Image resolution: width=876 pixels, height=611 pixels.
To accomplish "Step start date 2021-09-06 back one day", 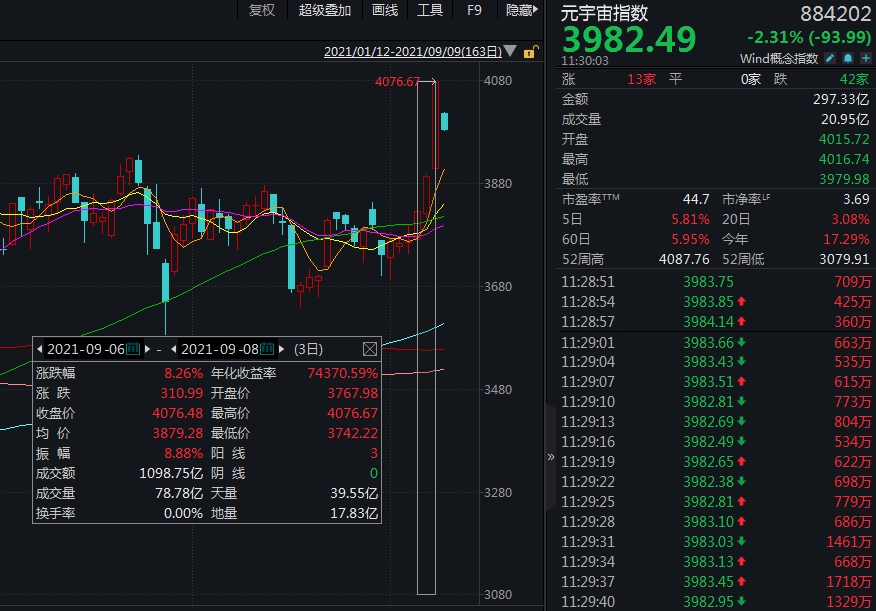I will coord(40,349).
